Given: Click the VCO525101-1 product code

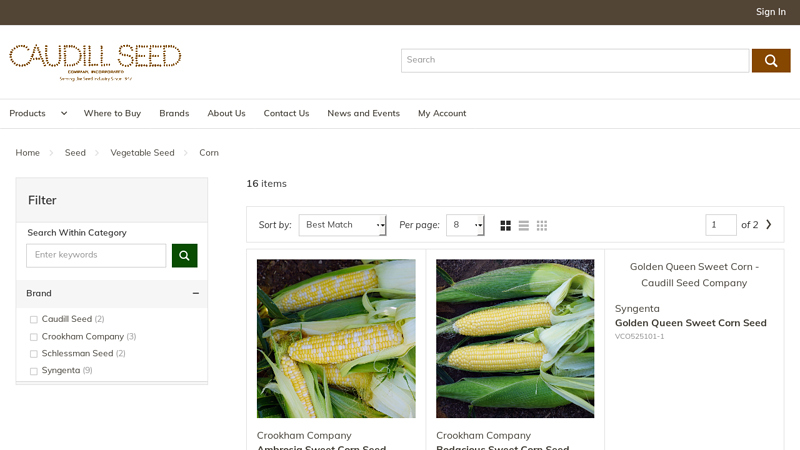Looking at the screenshot, I should click(639, 337).
